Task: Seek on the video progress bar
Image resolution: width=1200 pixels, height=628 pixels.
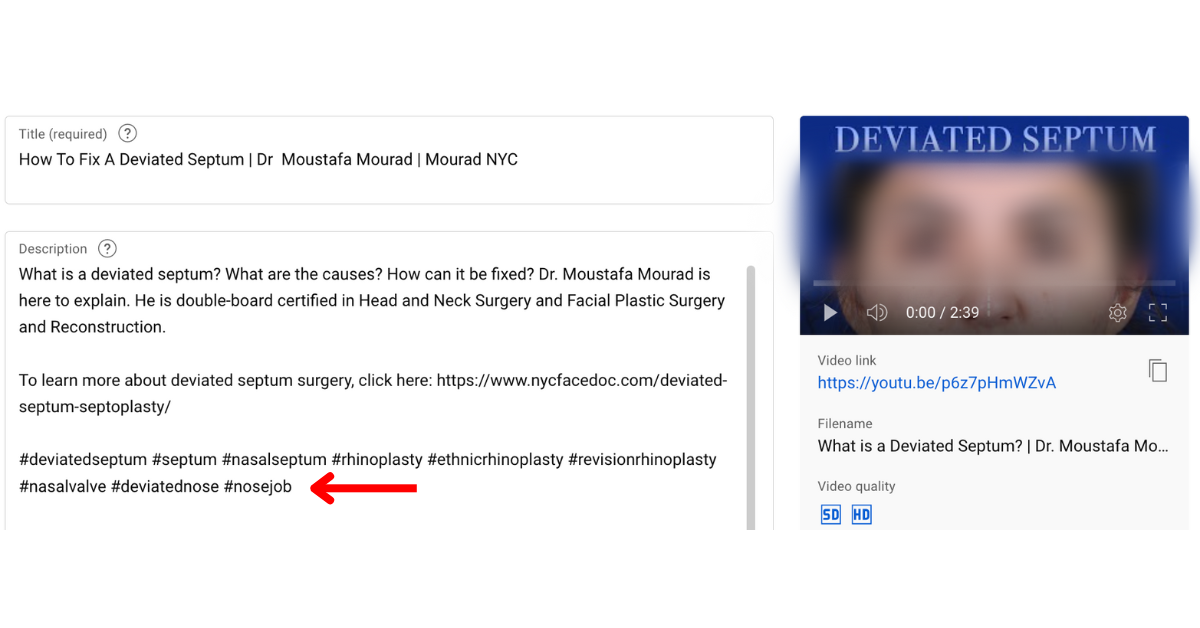Action: tap(994, 283)
